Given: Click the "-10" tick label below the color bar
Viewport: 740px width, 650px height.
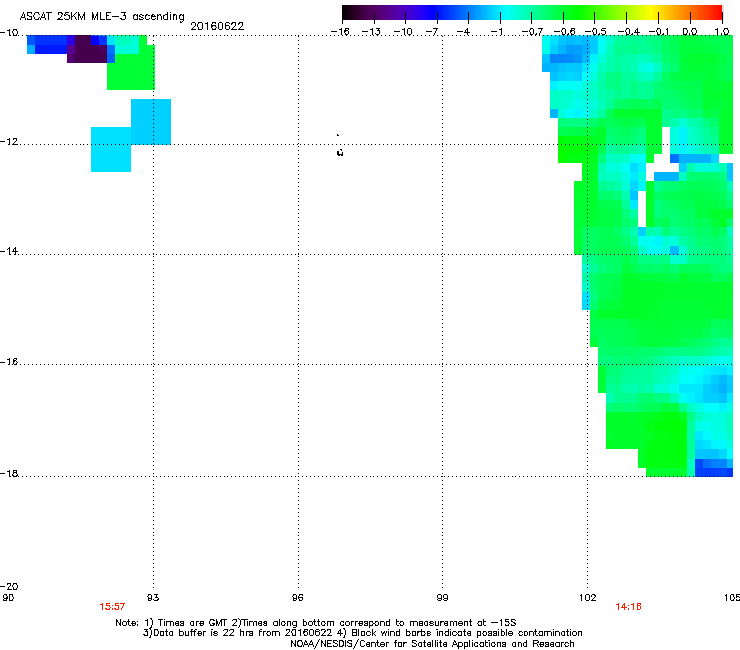Looking at the screenshot, I should 403,32.
